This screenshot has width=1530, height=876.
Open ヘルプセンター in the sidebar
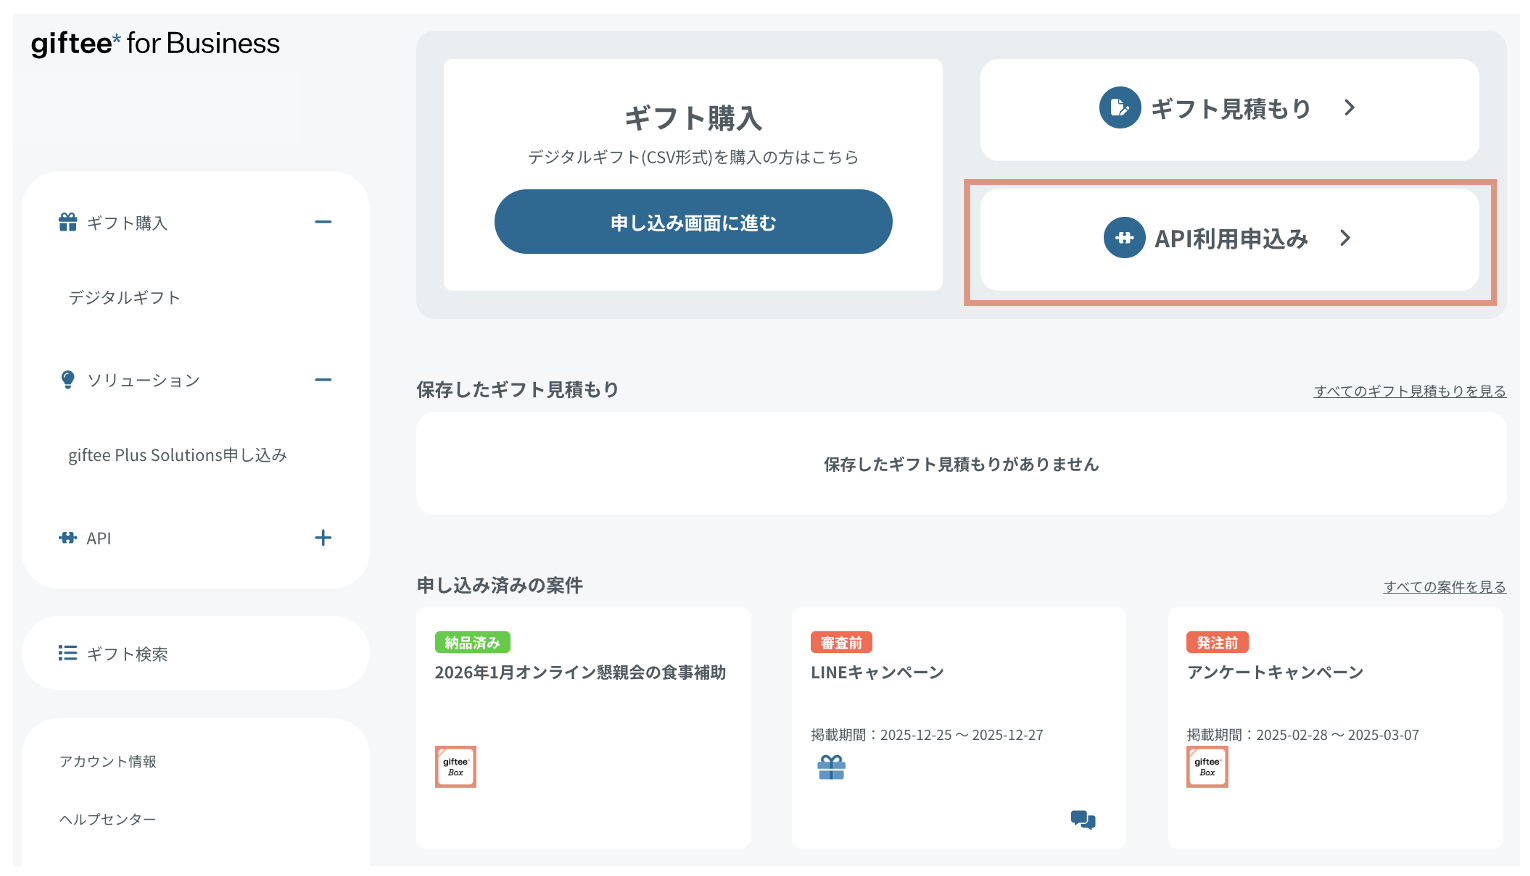108,820
